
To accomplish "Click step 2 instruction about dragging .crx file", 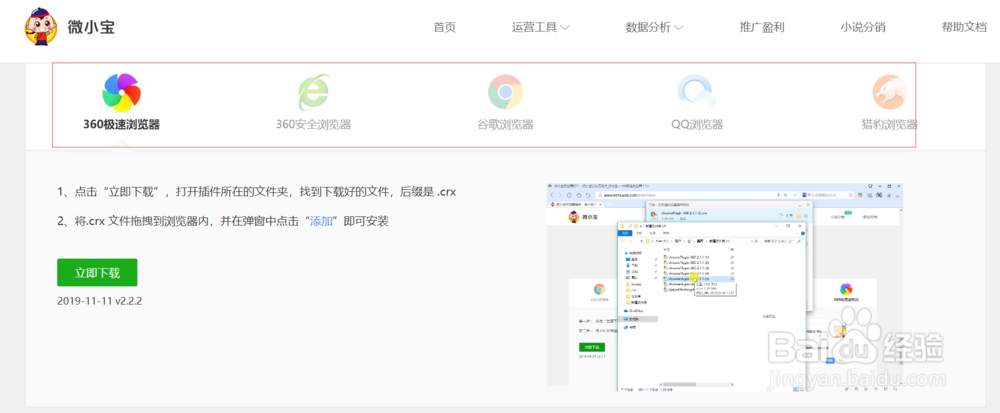I will [x=223, y=221].
